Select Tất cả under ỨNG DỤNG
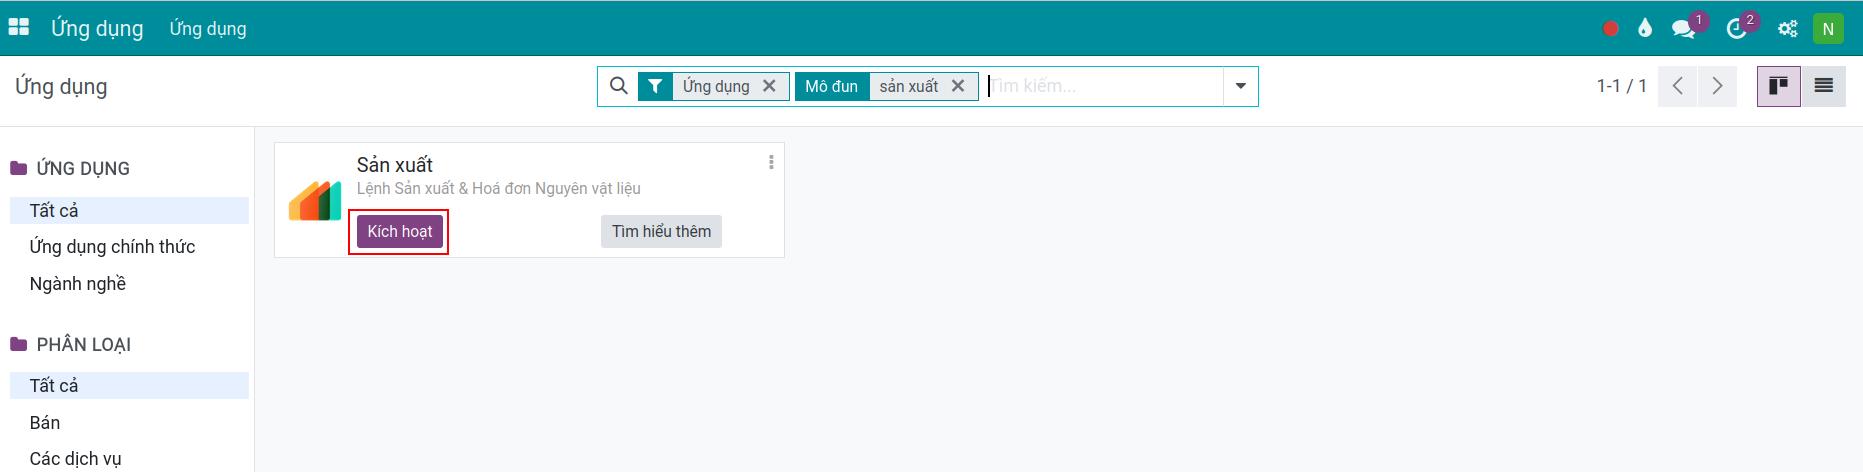Image resolution: width=1863 pixels, height=472 pixels. tap(129, 210)
